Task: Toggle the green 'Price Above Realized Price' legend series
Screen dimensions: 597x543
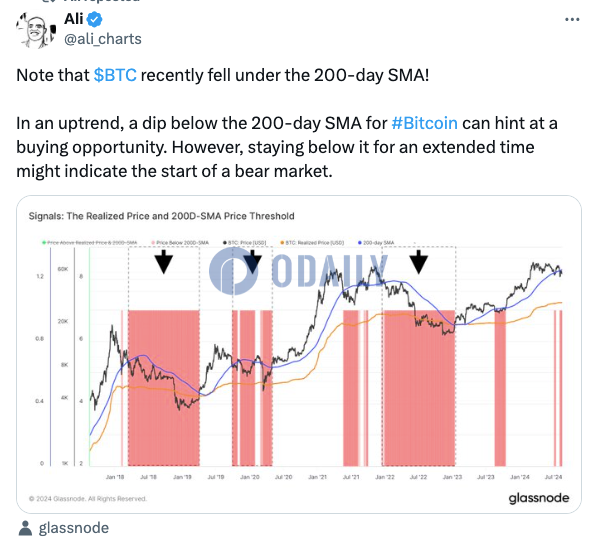Action: point(89,243)
